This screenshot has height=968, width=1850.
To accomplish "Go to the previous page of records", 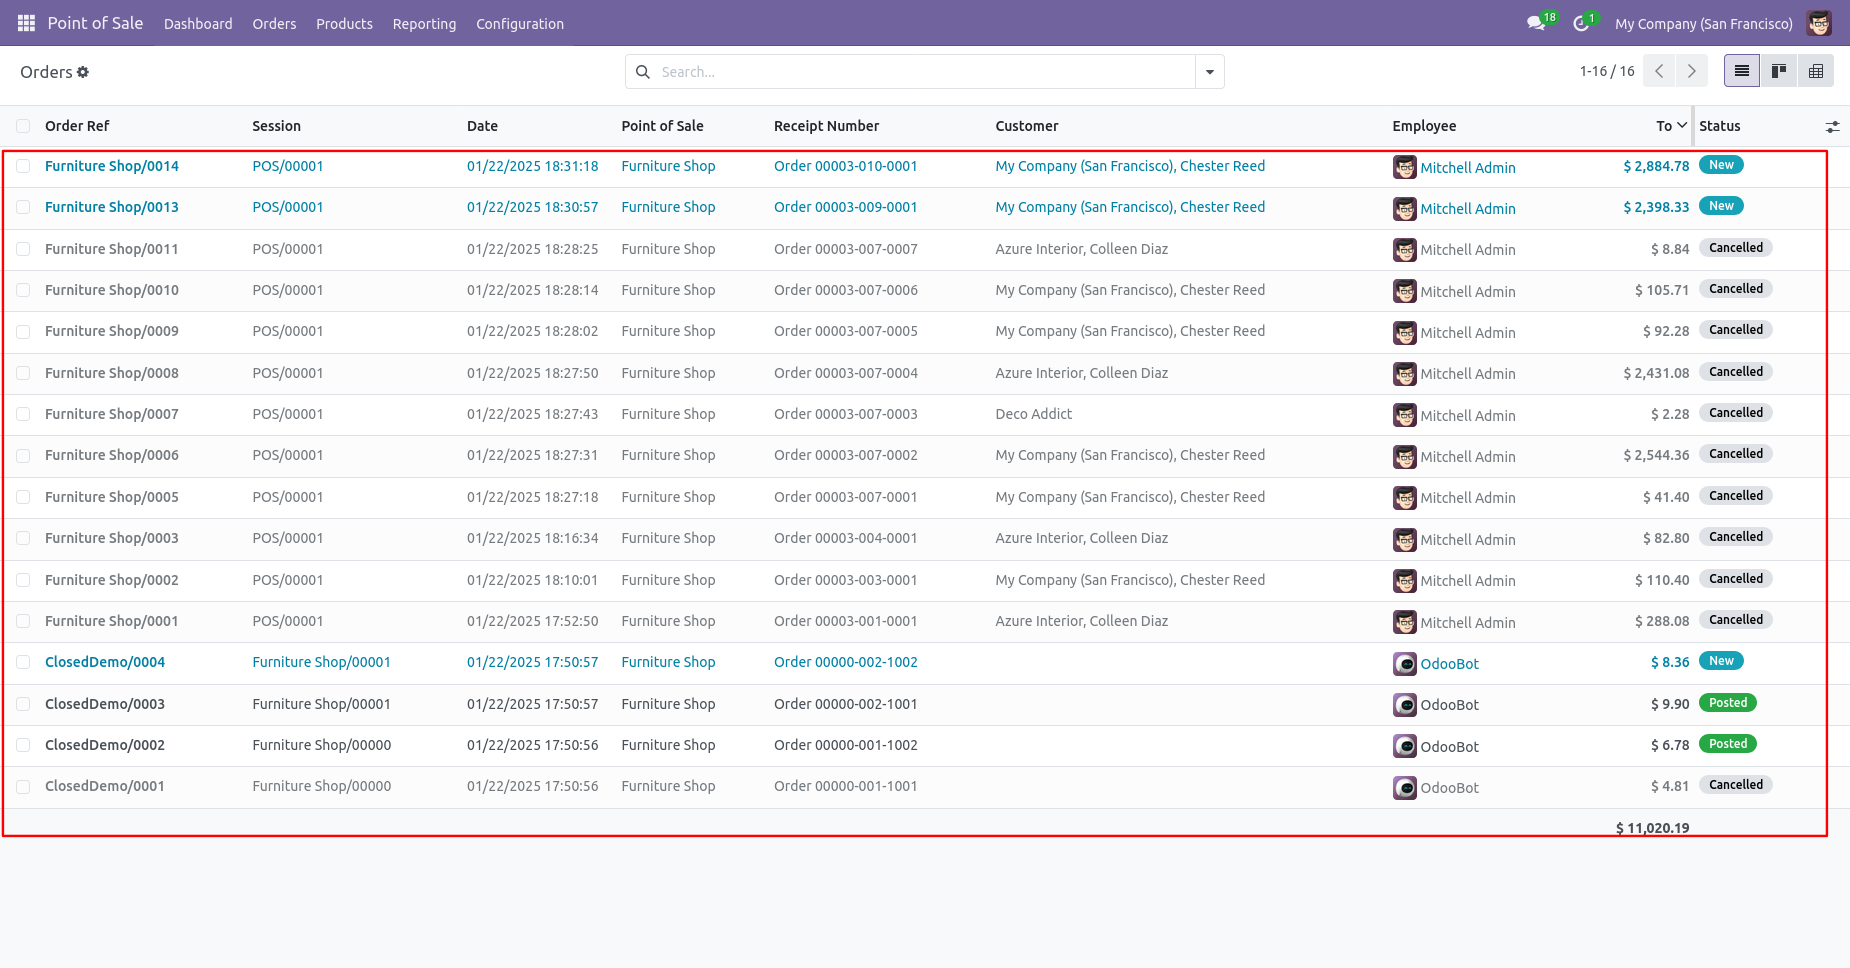I will pyautogui.click(x=1660, y=71).
